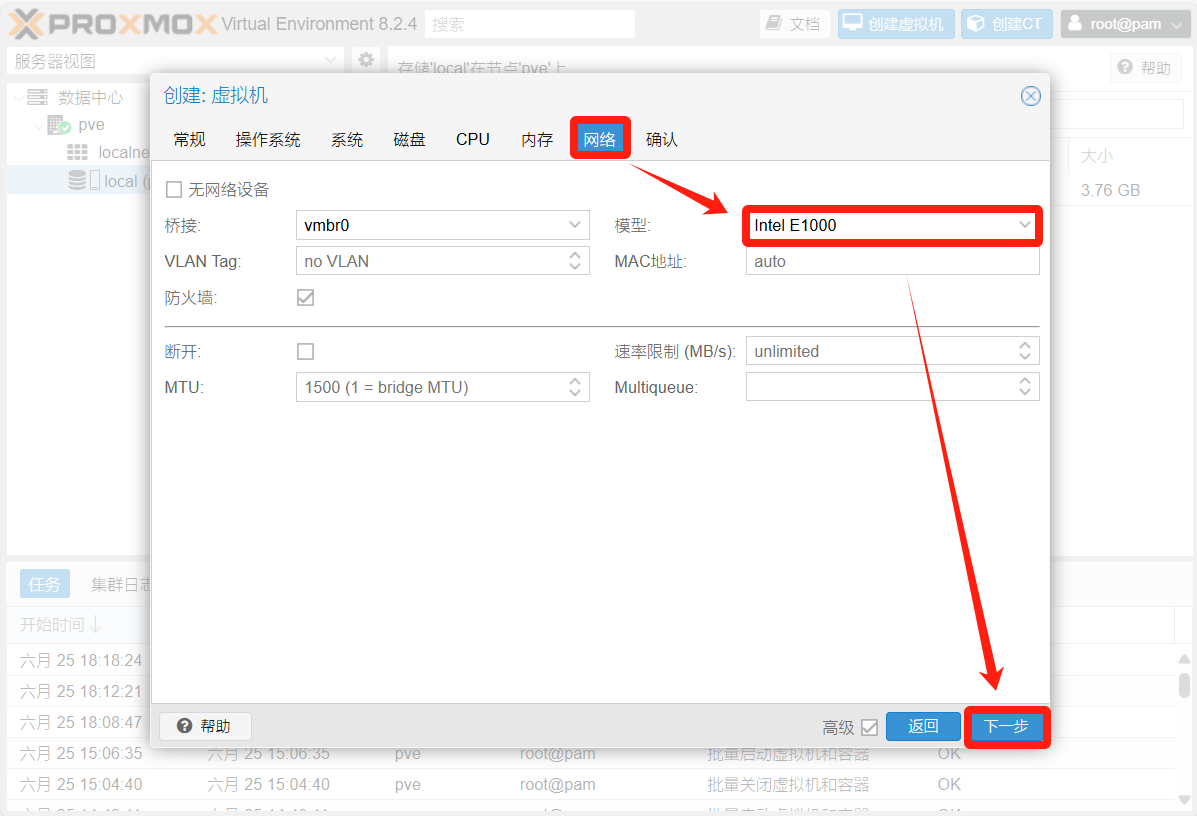This screenshot has width=1197, height=816.
Task: Close the Create VM dialog
Action: tap(1030, 96)
